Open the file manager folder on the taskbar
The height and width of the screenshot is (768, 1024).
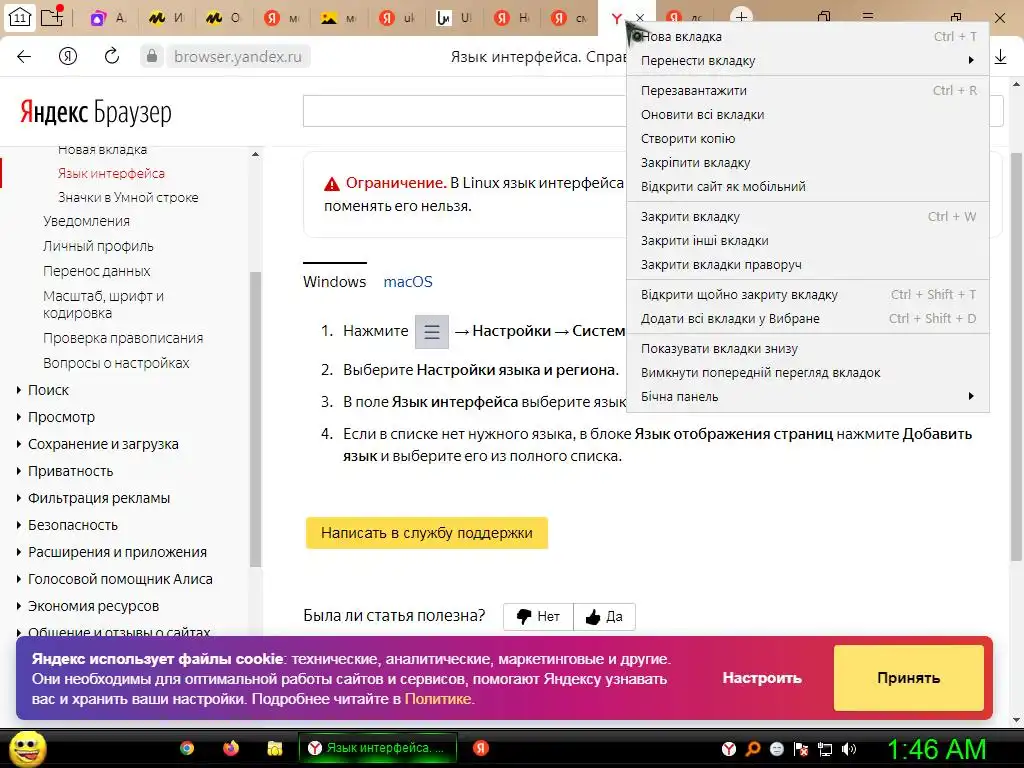tap(274, 748)
